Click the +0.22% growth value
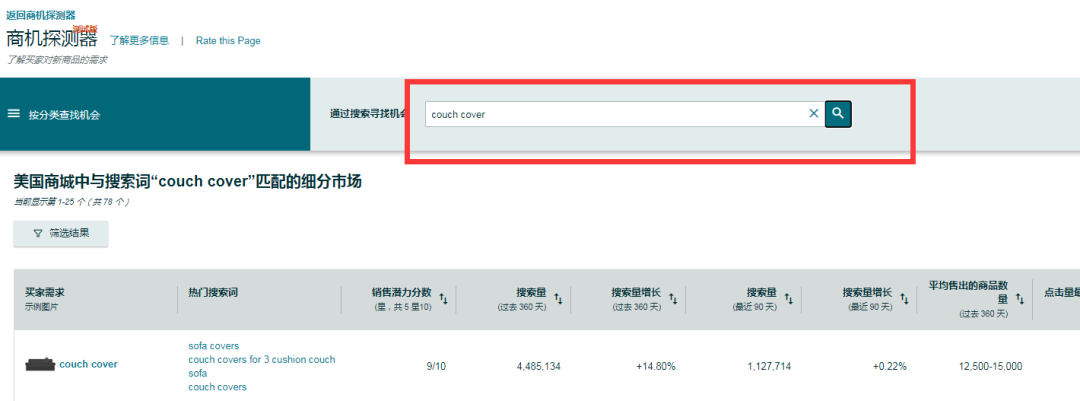 (889, 367)
